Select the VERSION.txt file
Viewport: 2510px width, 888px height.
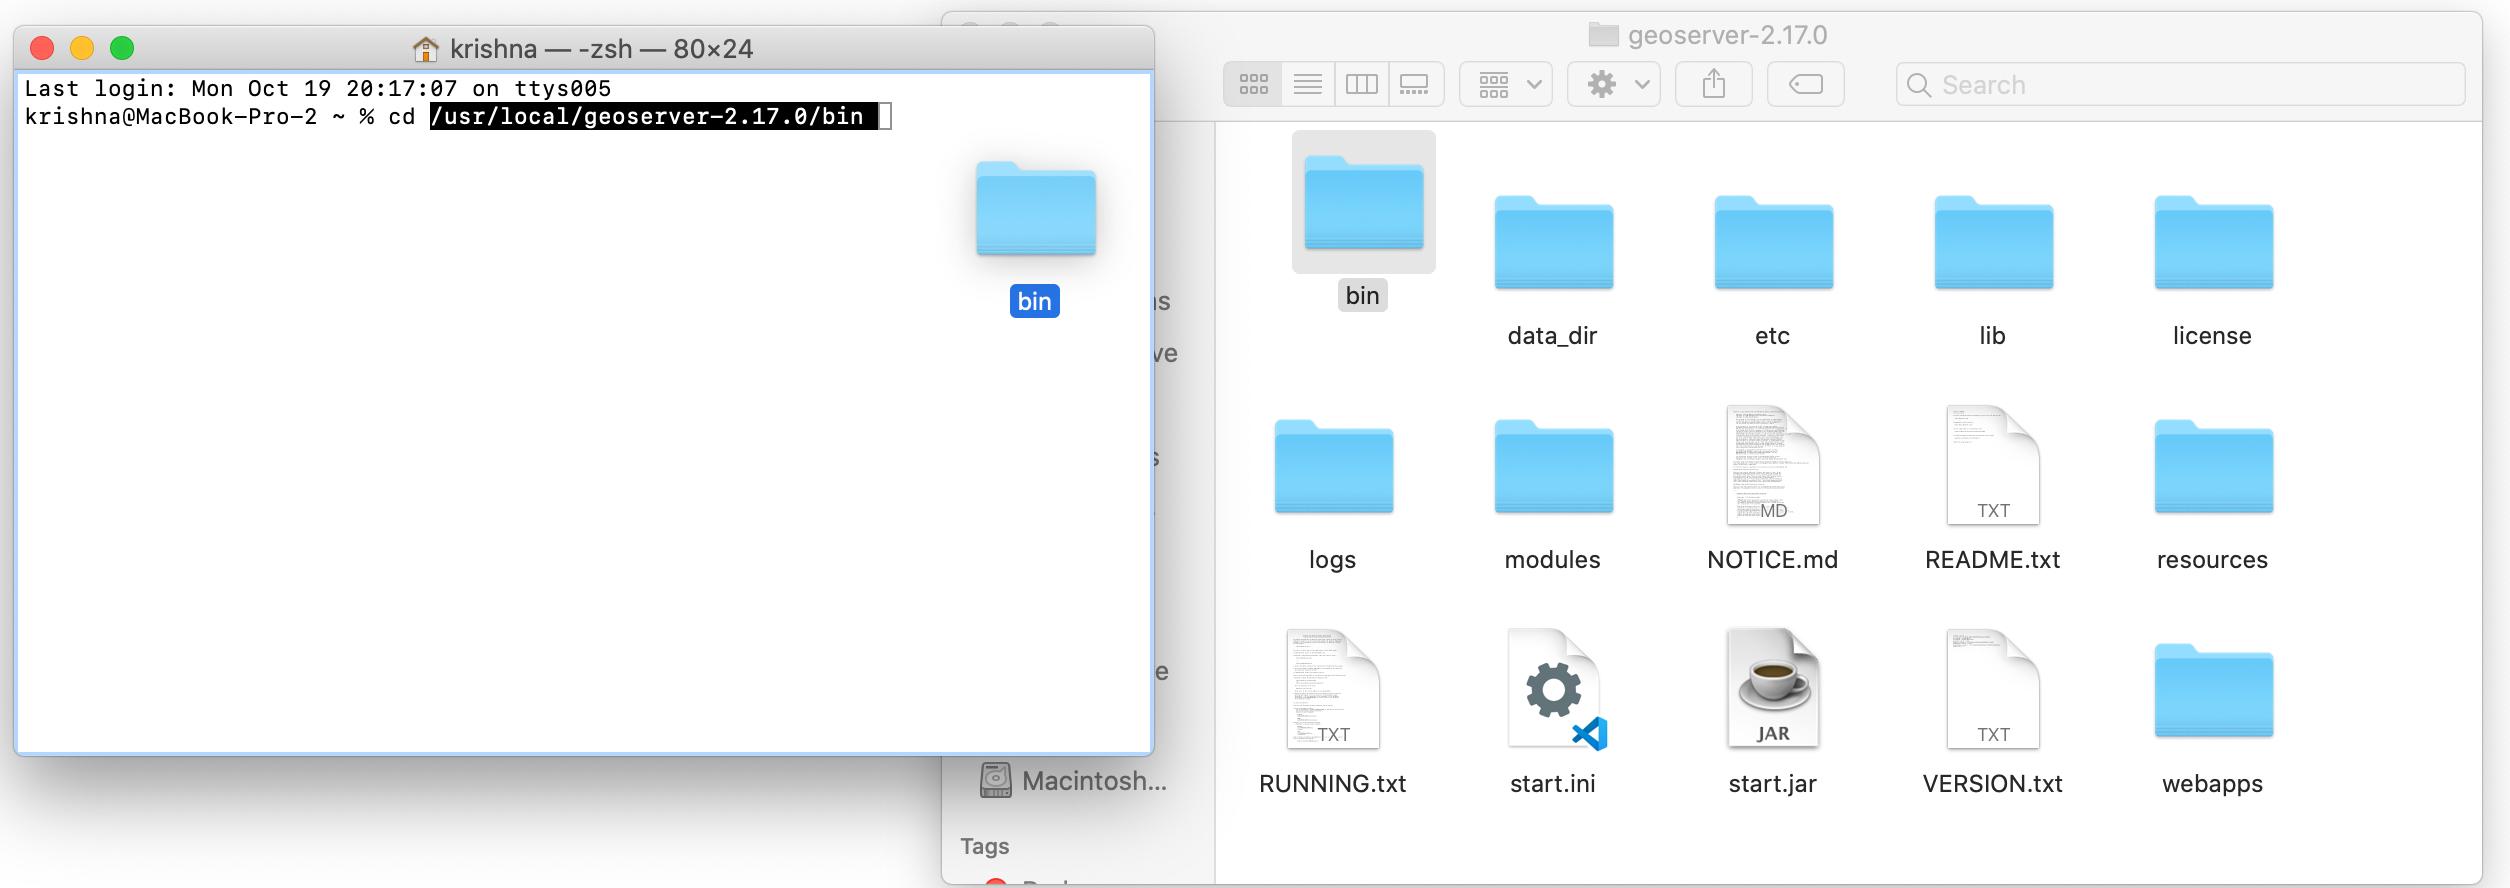1993,689
